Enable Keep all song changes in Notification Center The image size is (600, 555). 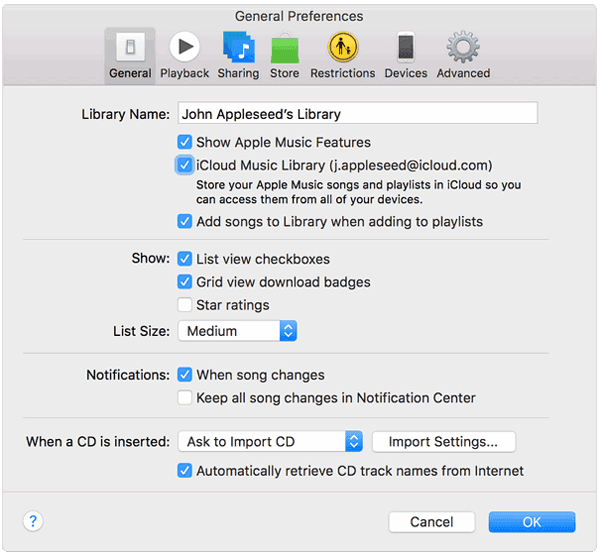pyautogui.click(x=184, y=397)
